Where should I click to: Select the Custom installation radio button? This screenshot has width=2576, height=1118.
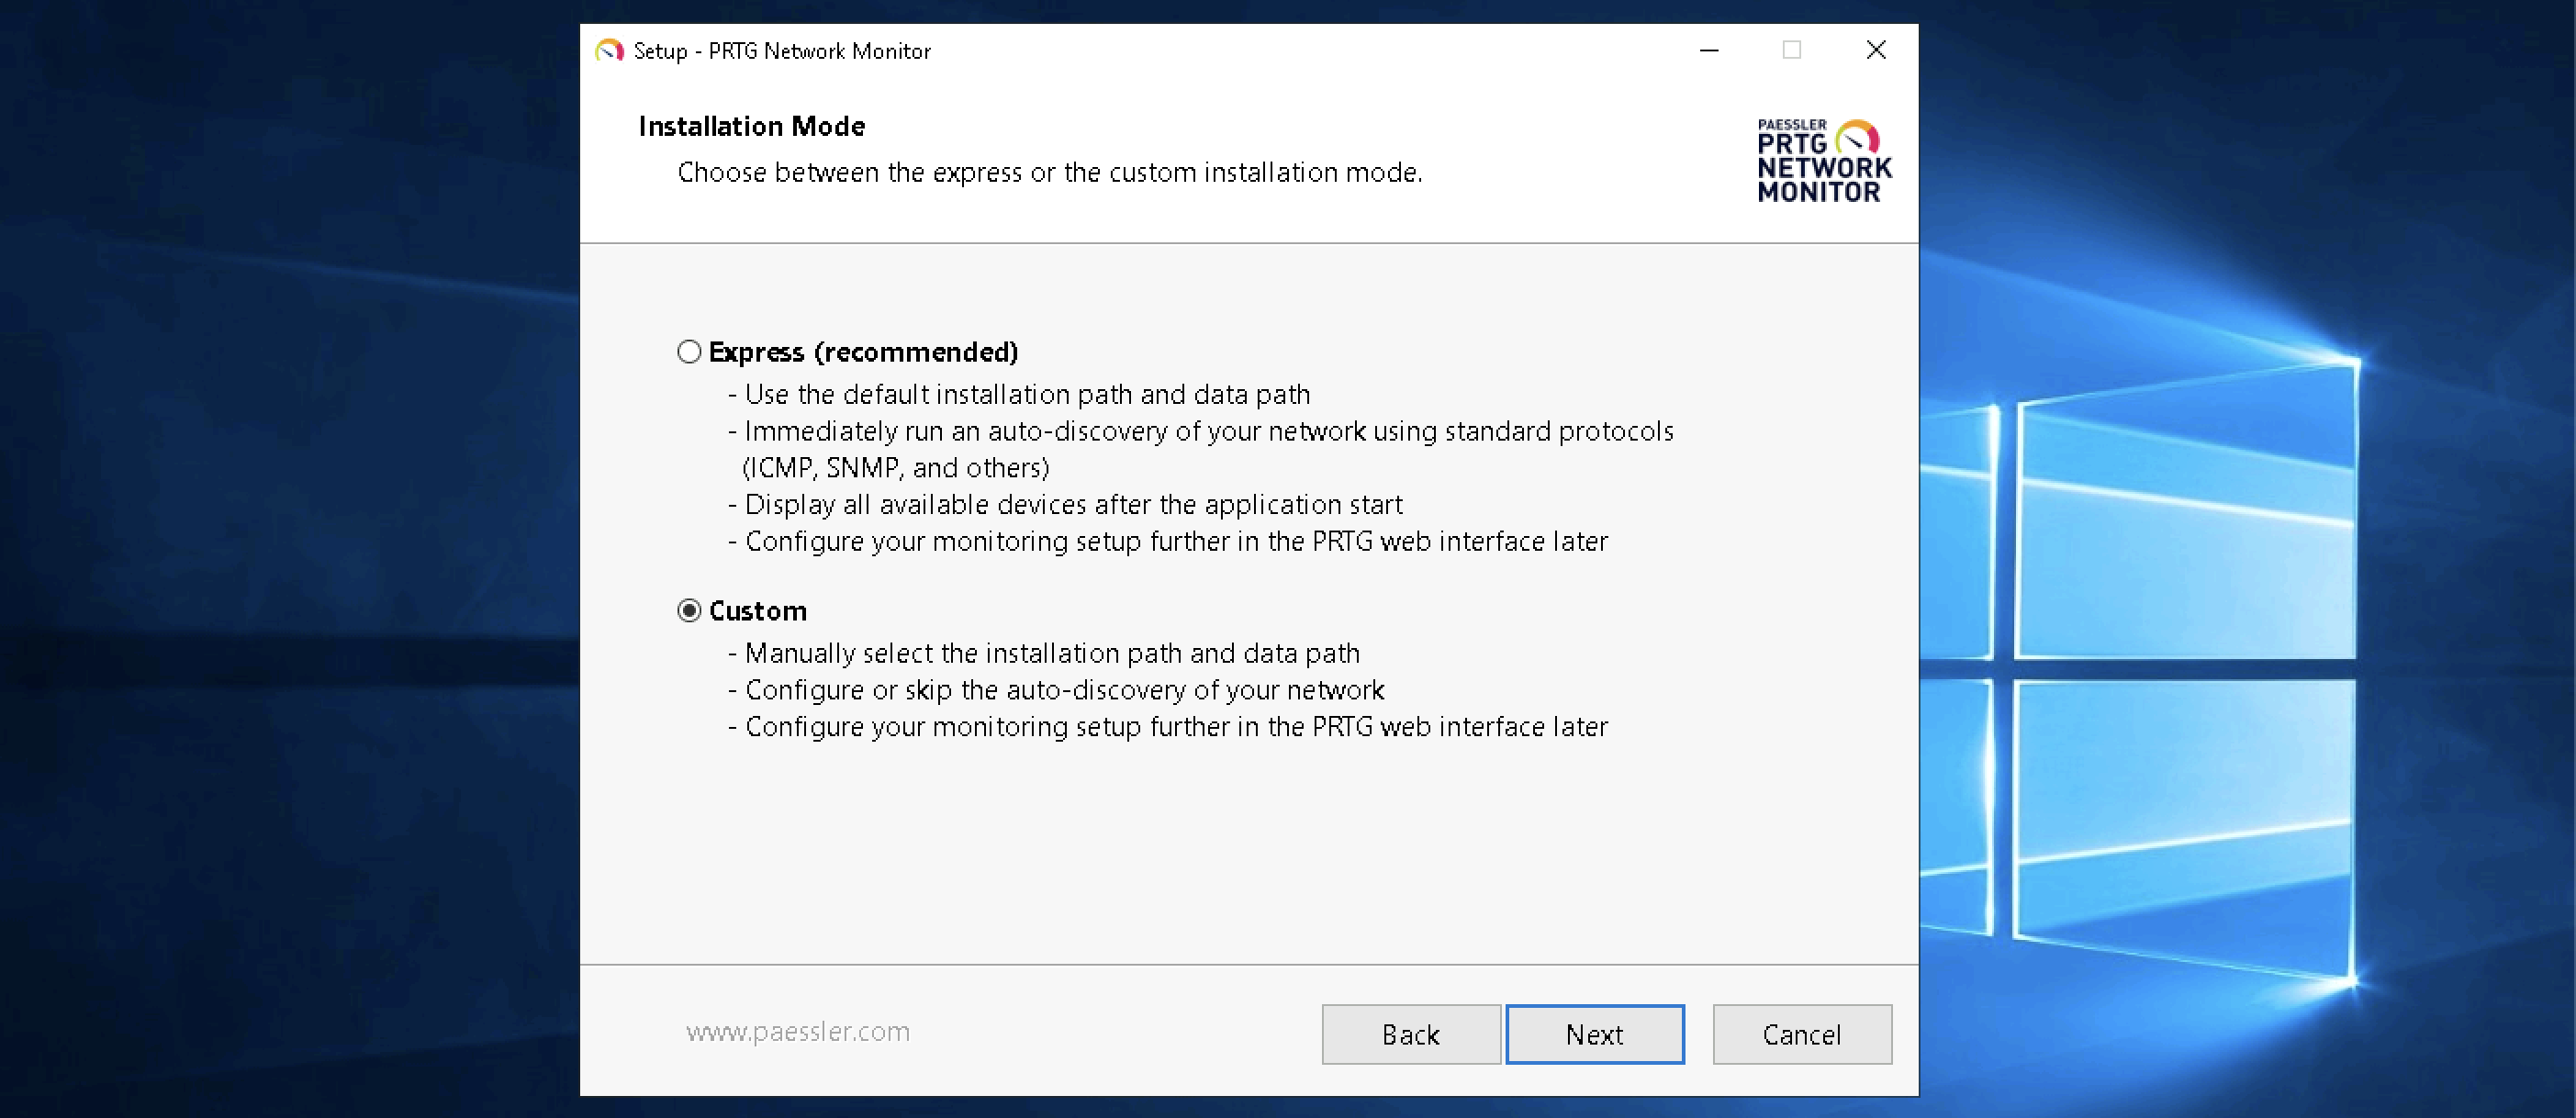pyautogui.click(x=689, y=611)
